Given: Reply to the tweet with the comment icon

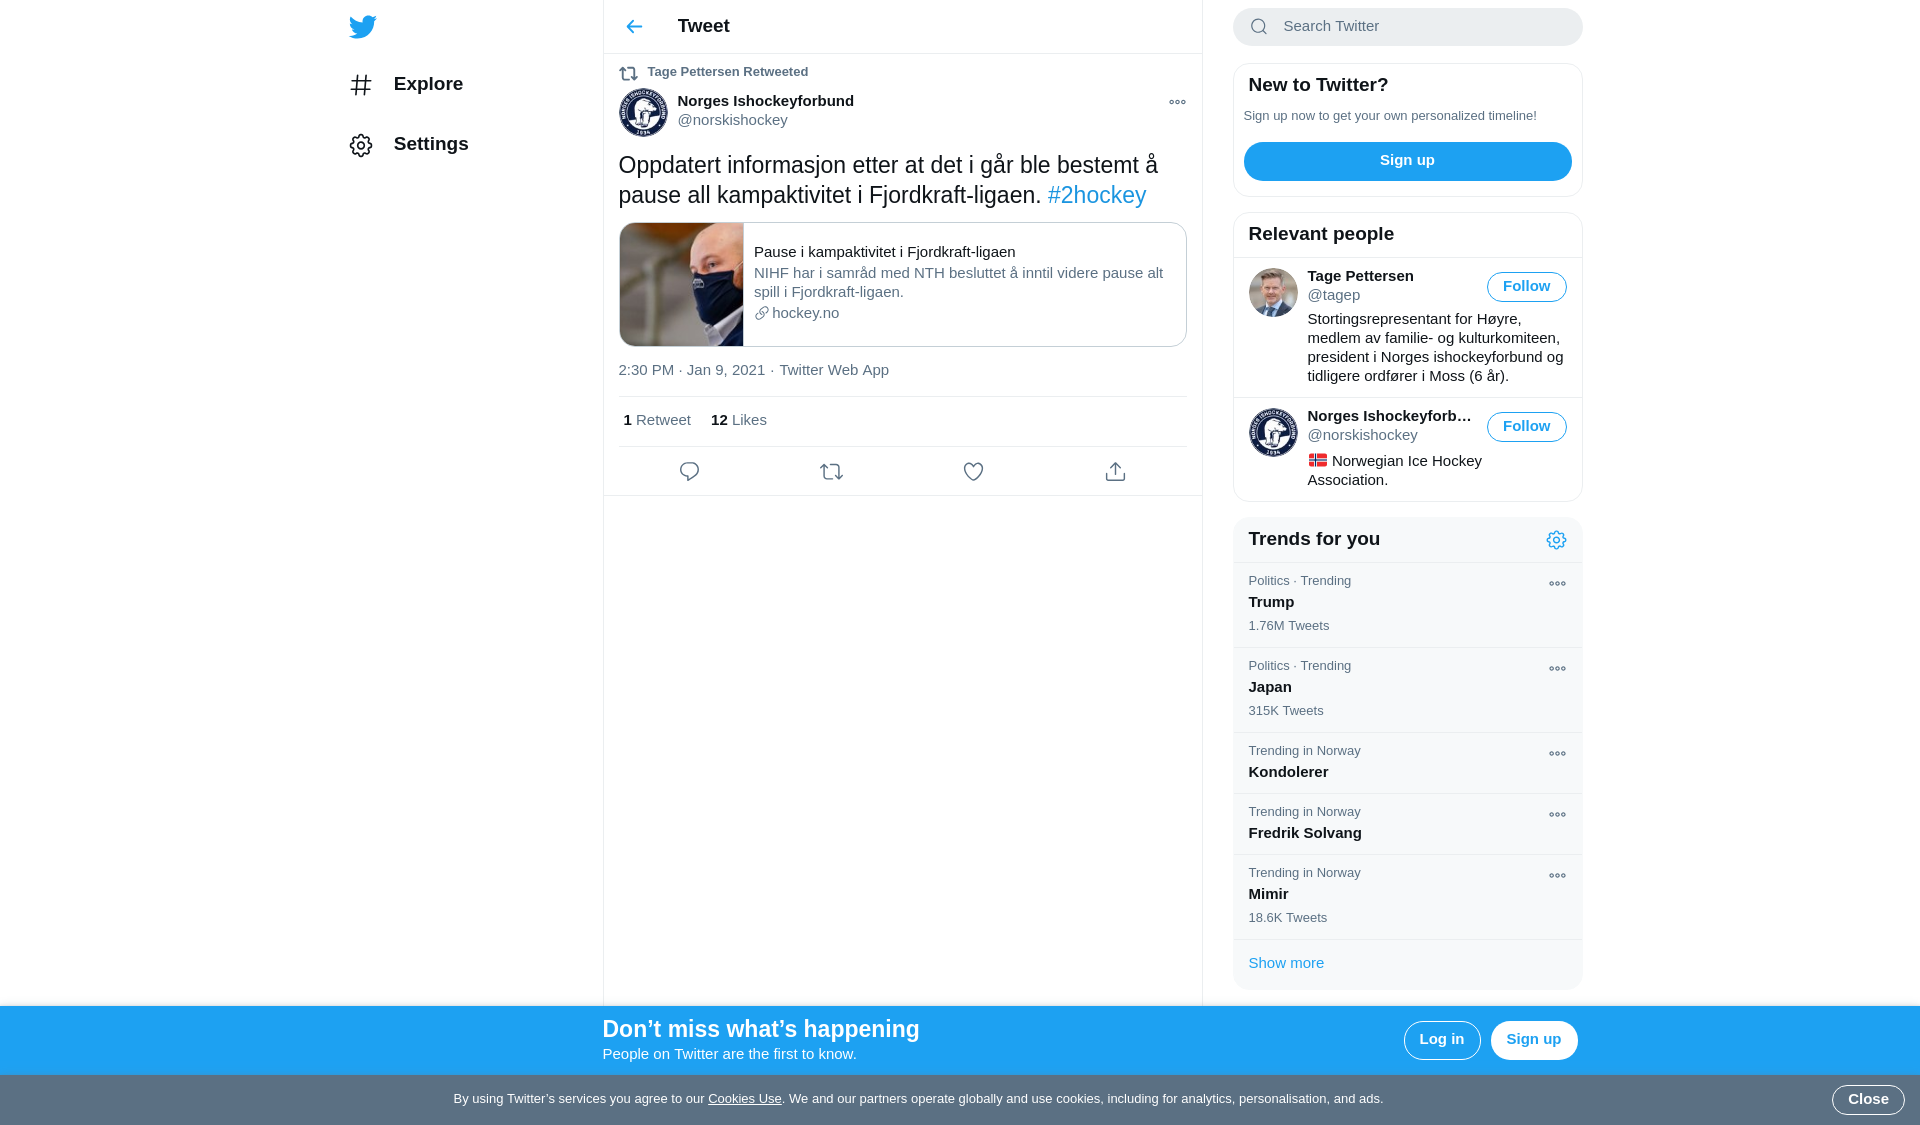Looking at the screenshot, I should pos(689,471).
